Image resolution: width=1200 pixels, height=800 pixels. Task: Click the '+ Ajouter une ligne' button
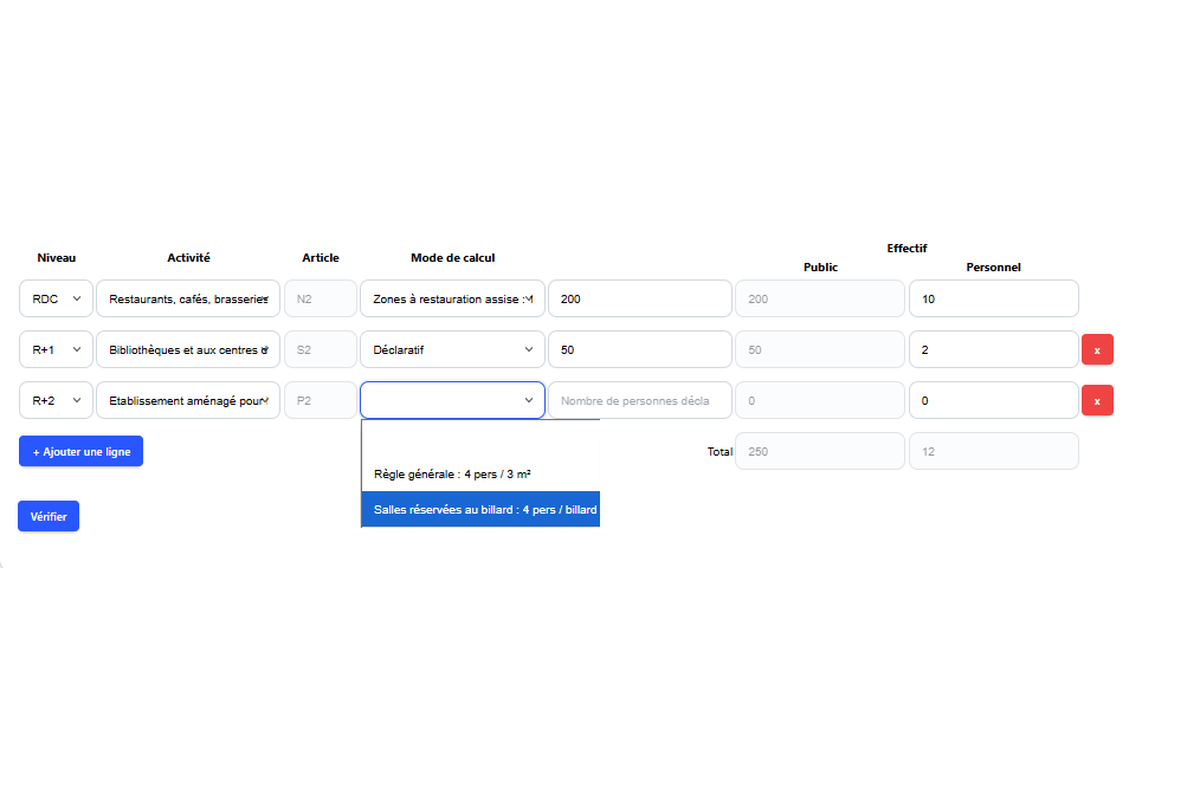(81, 452)
